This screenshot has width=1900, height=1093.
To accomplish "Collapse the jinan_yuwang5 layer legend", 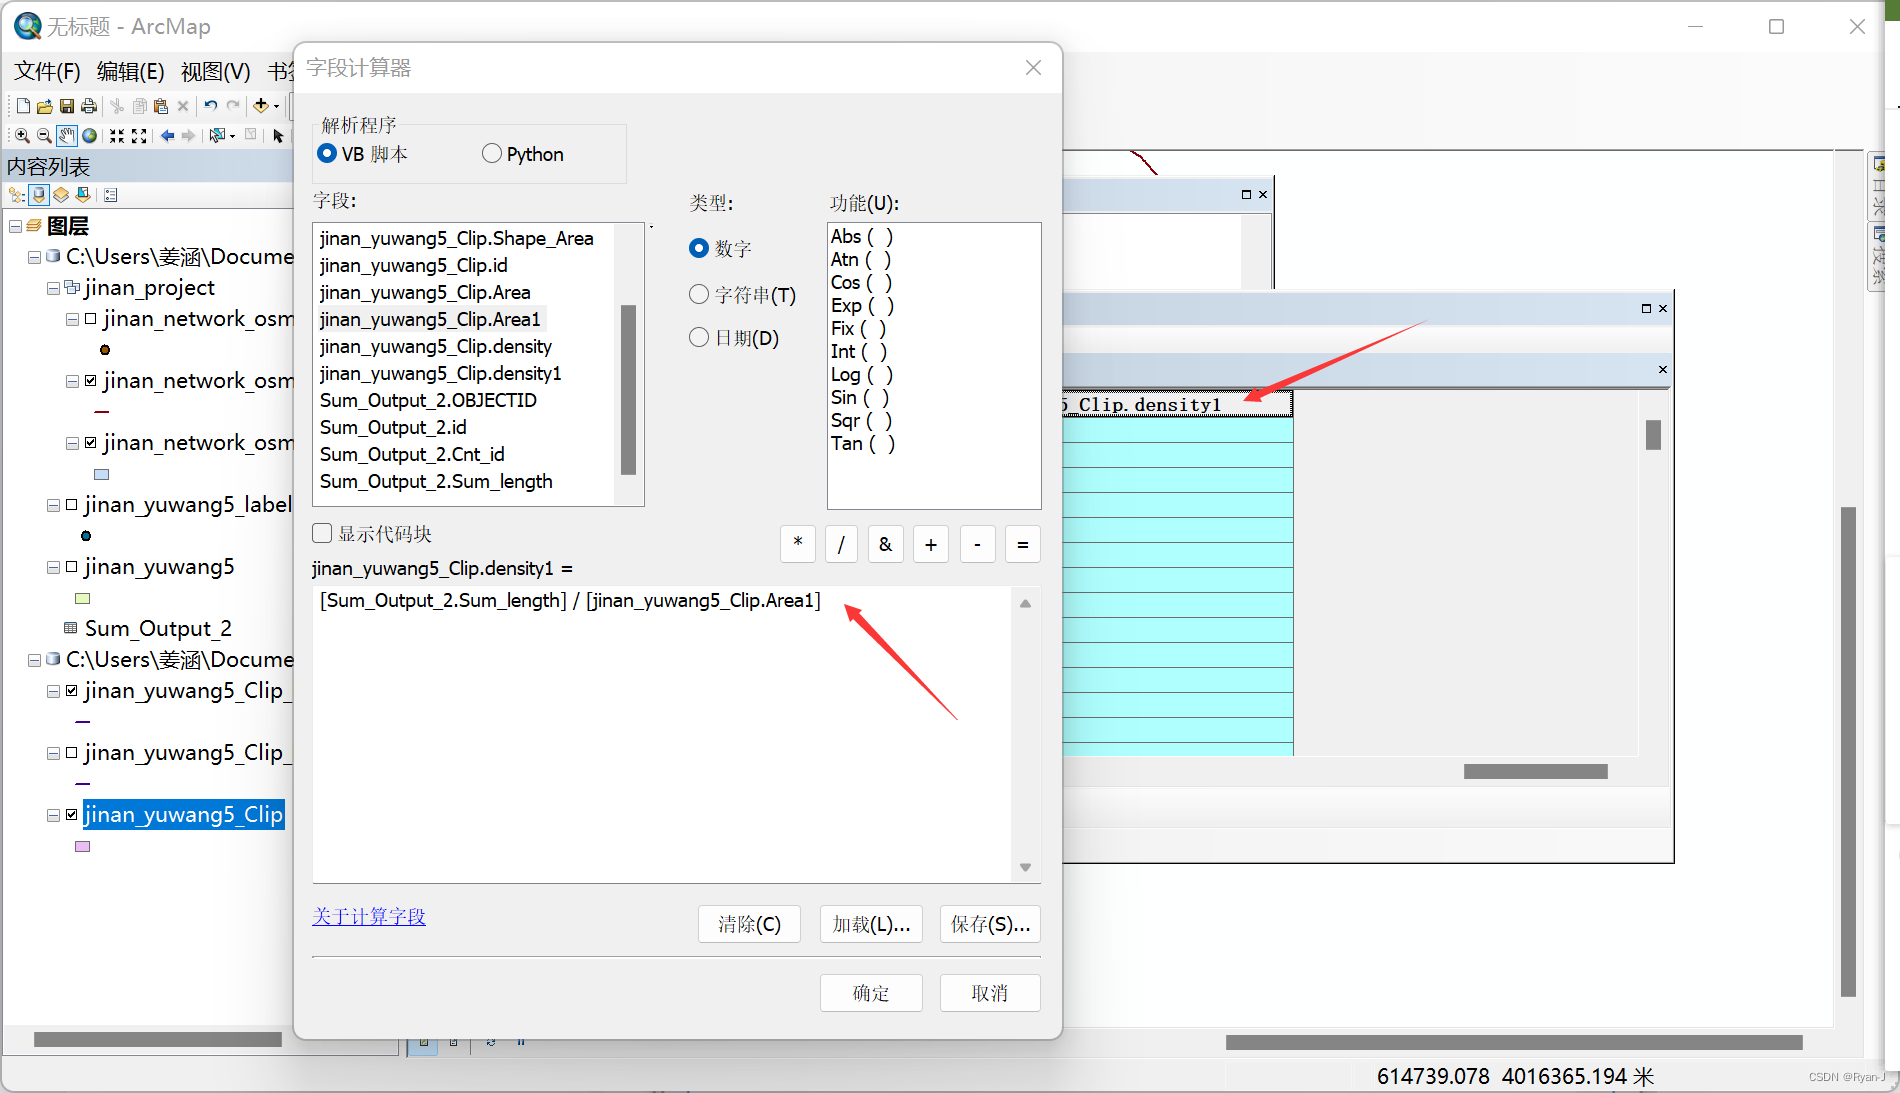I will click(54, 568).
